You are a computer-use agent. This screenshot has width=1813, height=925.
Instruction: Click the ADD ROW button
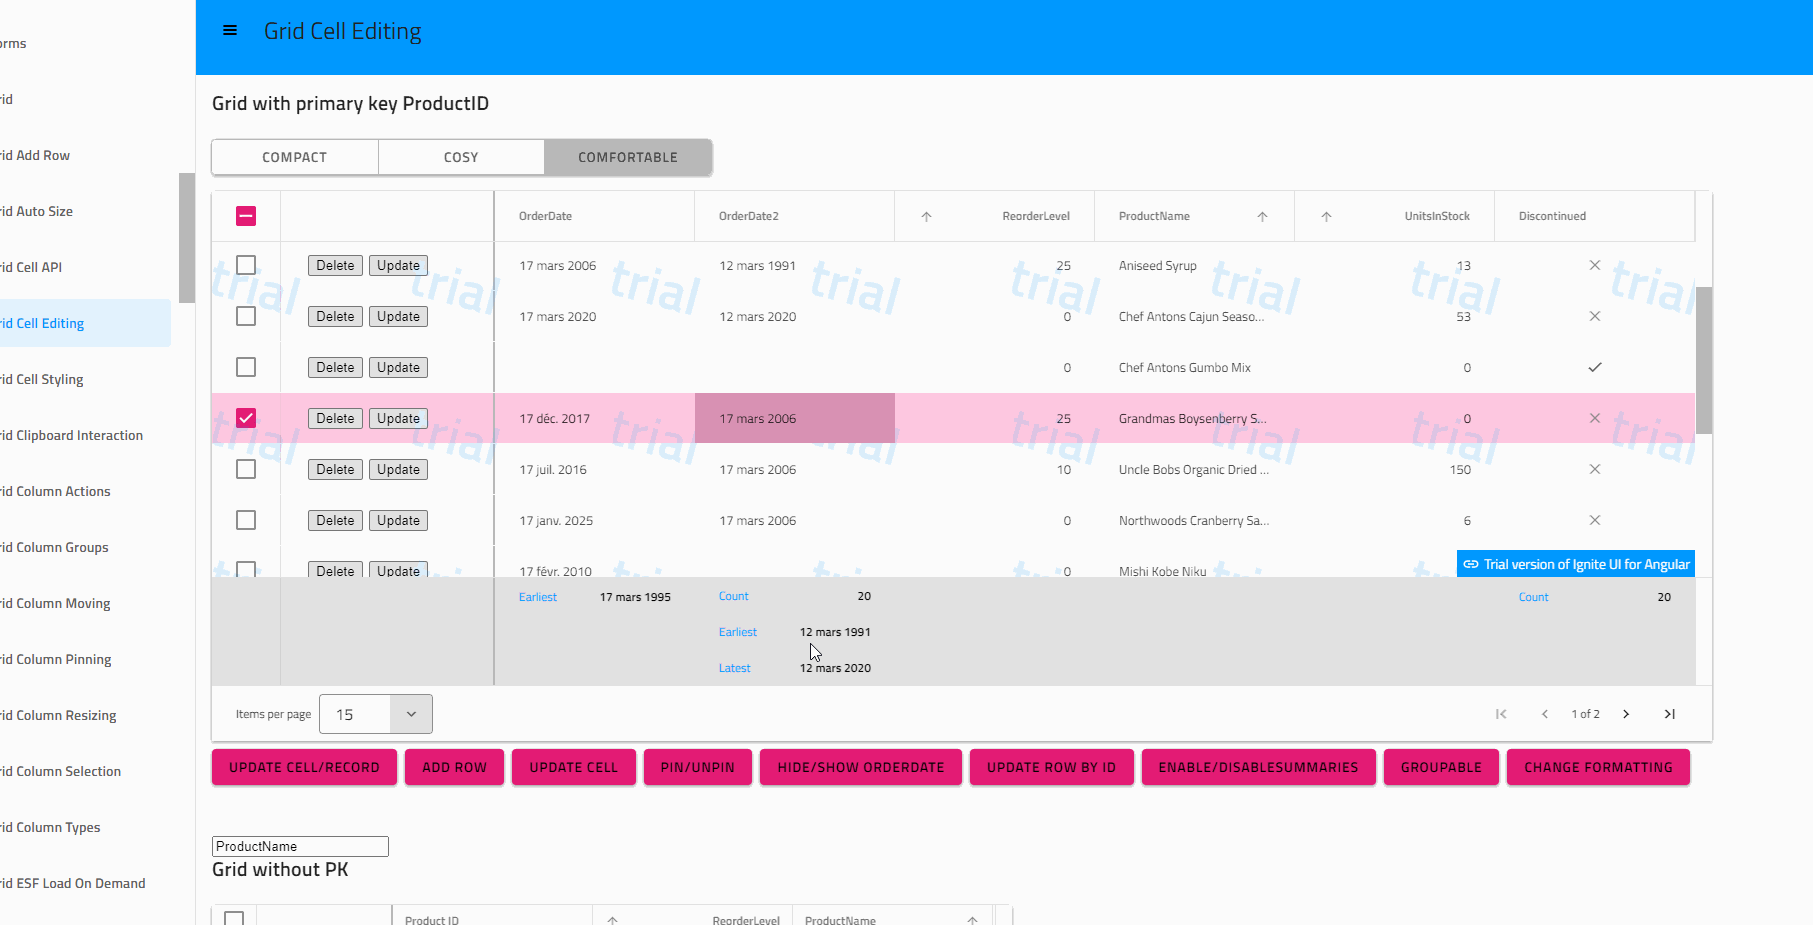pos(455,767)
